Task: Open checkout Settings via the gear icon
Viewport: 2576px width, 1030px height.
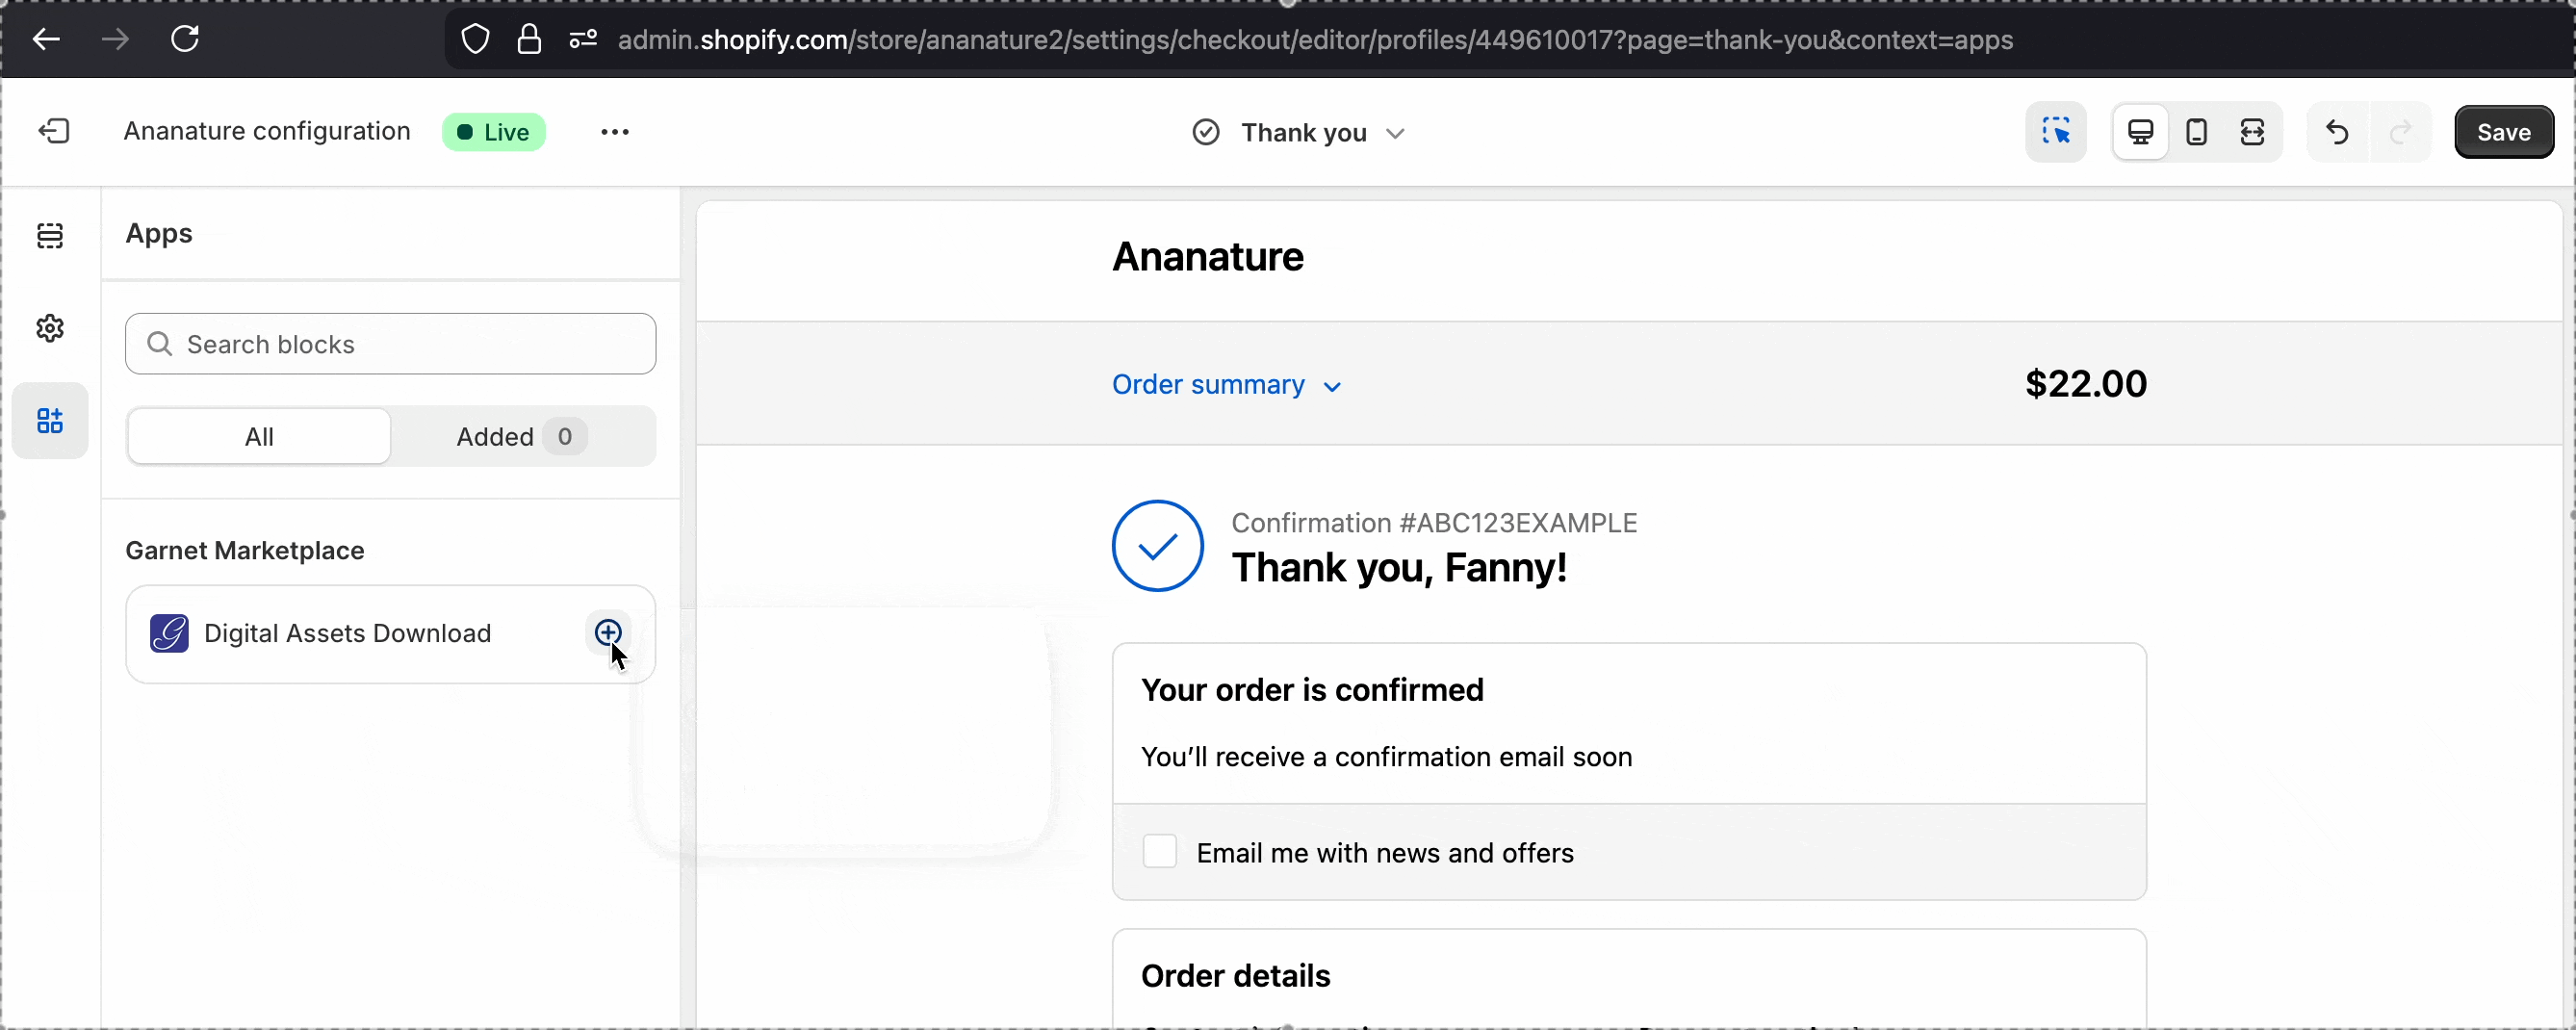Action: pos(50,328)
